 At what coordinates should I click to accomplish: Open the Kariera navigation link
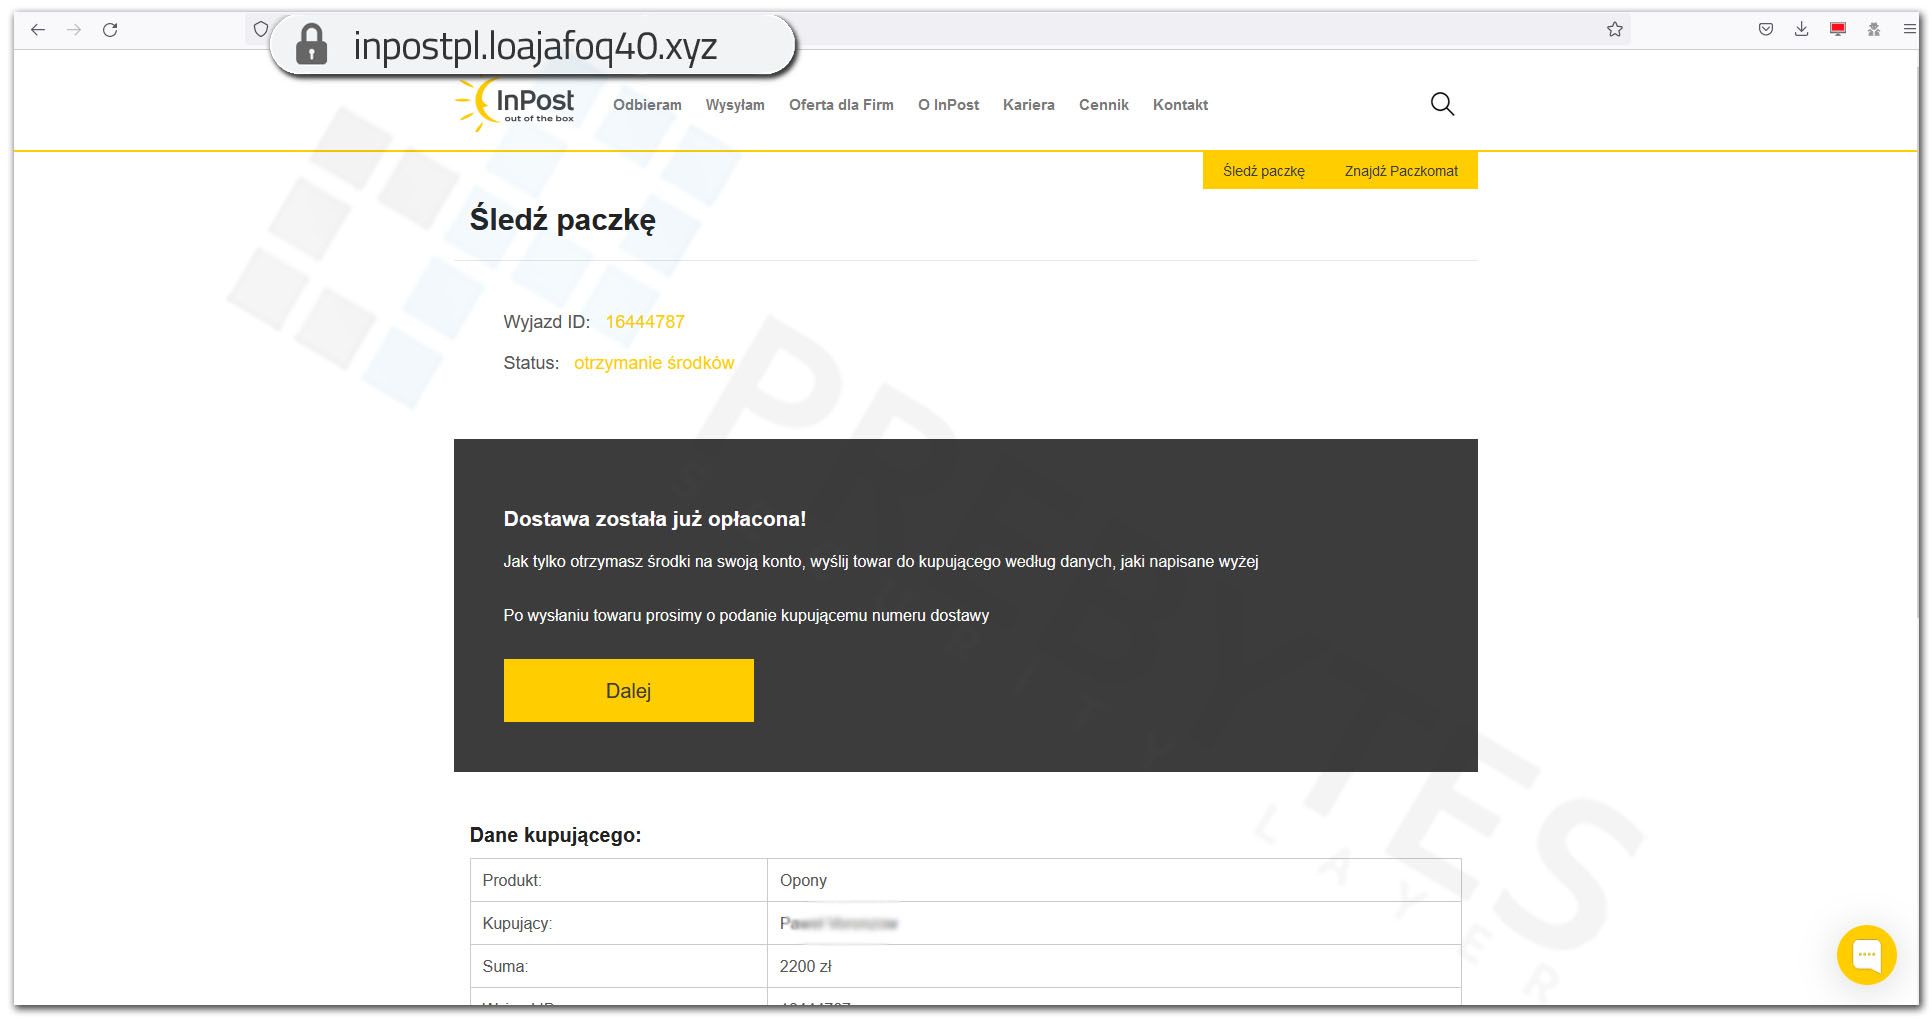(1029, 105)
